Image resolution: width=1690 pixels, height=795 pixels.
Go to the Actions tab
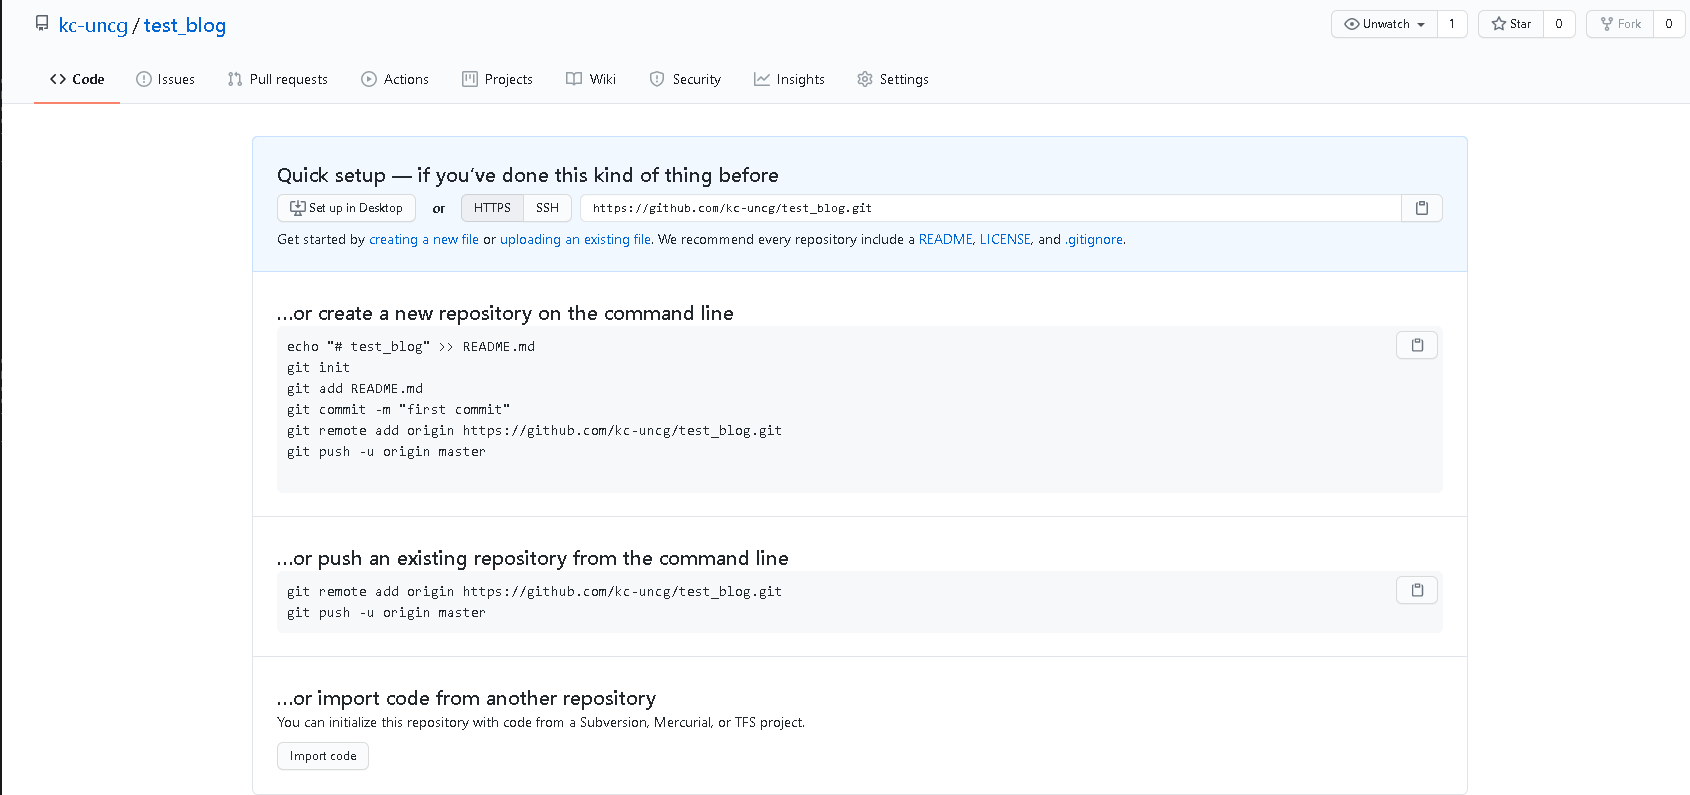coord(394,79)
